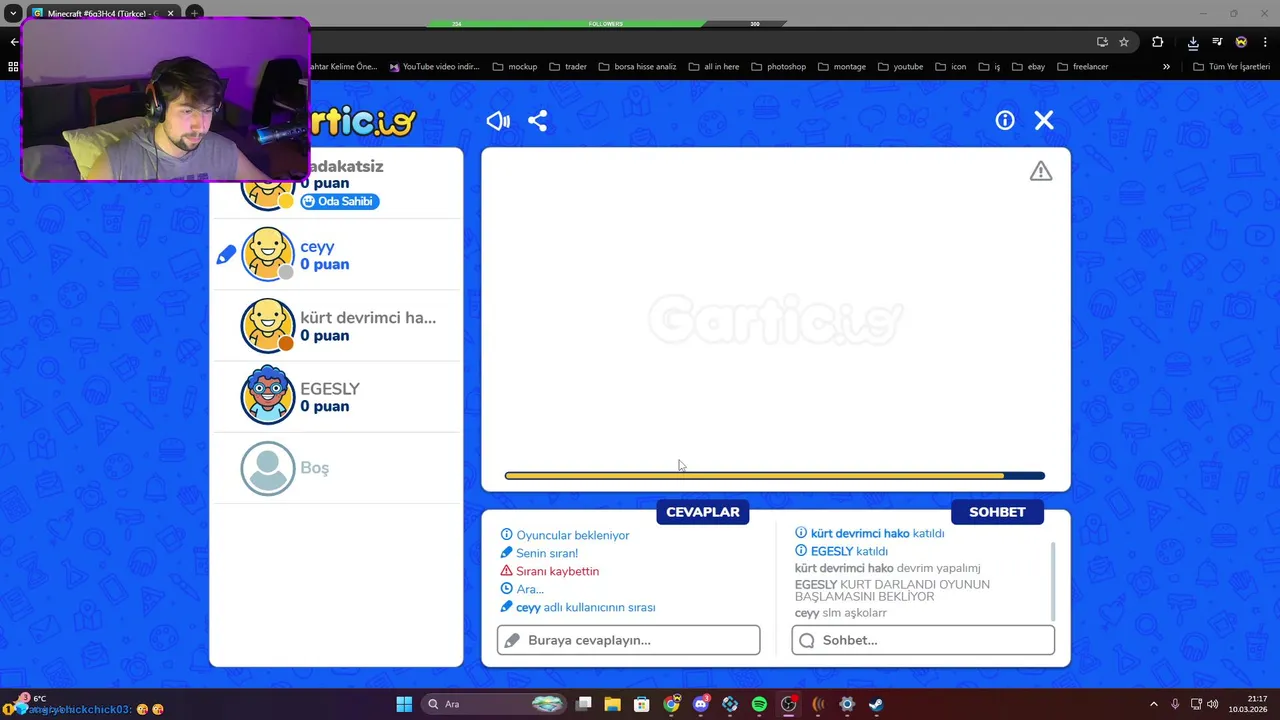This screenshot has width=1280, height=720.
Task: Click the Minecraft #6a3Hc4 browser tab
Action: pos(103,13)
